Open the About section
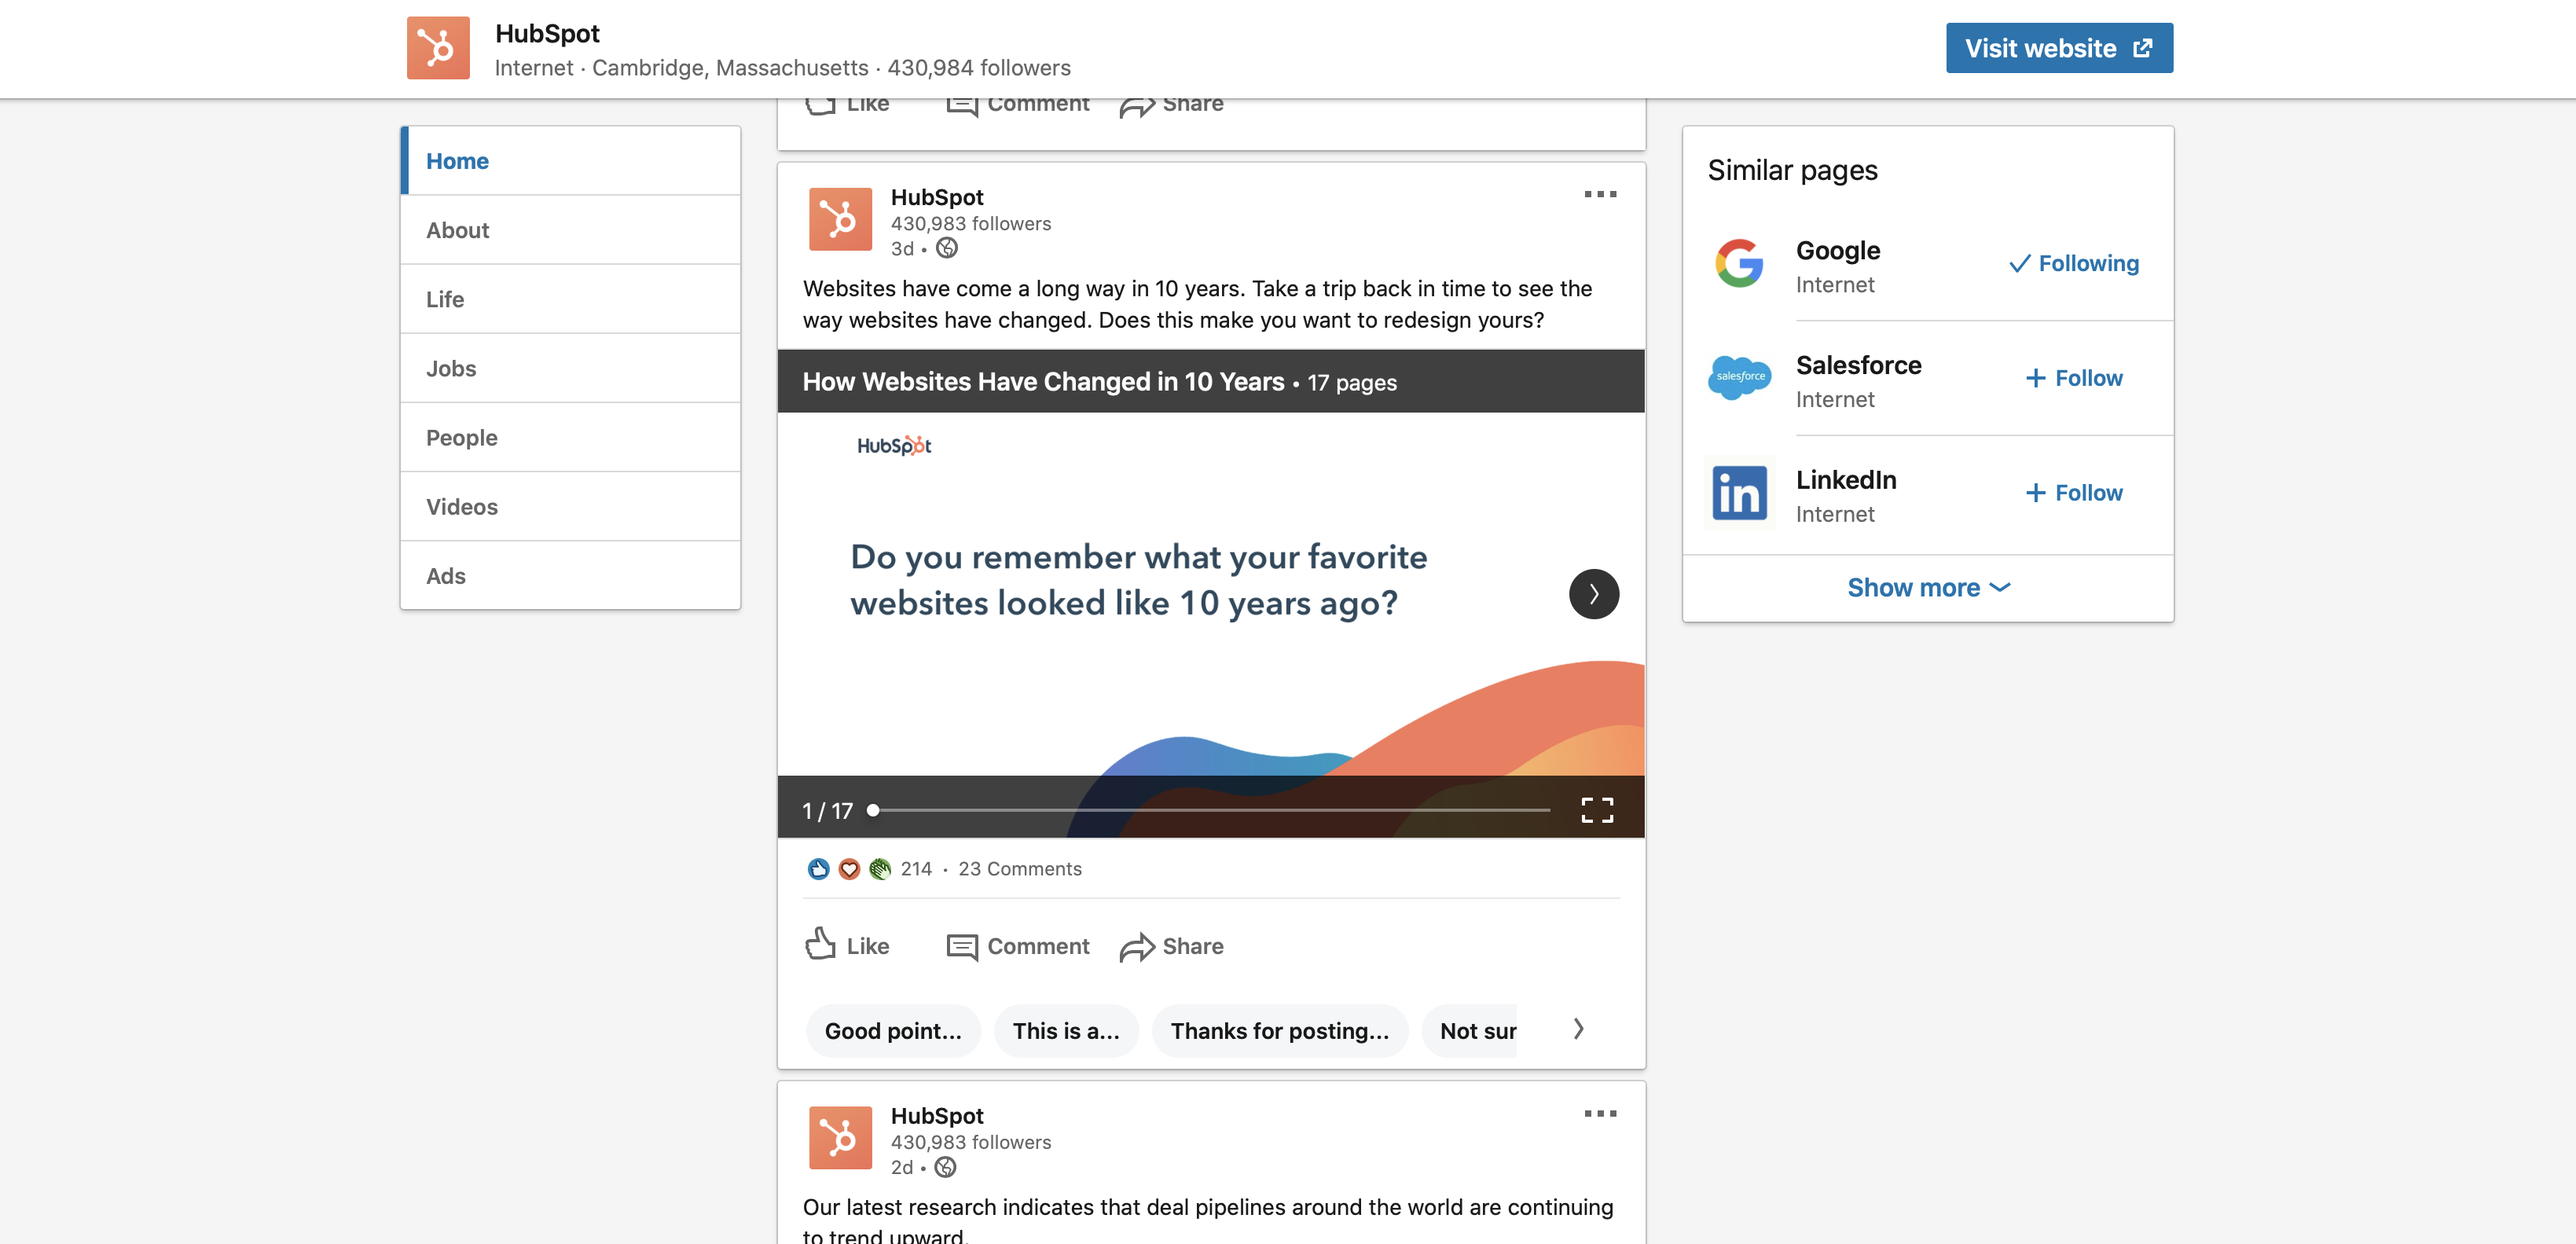 tap(570, 230)
